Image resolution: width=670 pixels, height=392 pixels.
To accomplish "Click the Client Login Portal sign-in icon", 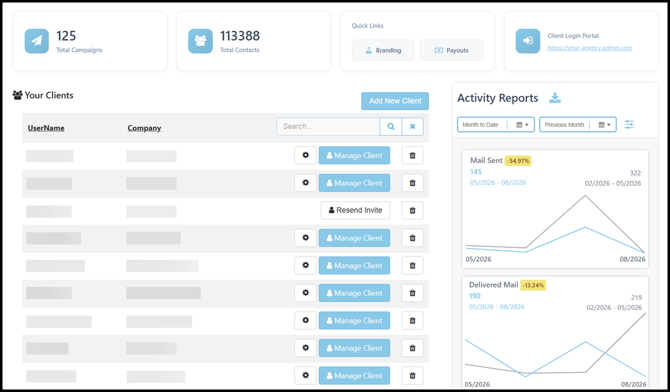I will [x=528, y=41].
